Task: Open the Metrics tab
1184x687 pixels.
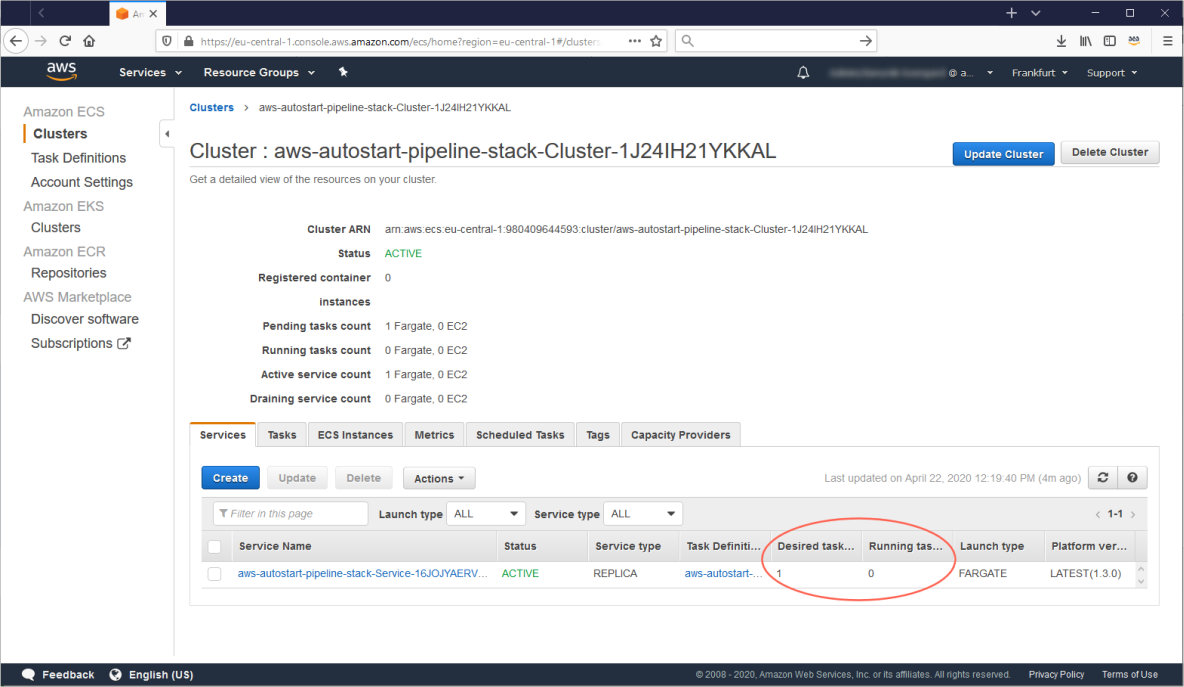Action: [434, 435]
